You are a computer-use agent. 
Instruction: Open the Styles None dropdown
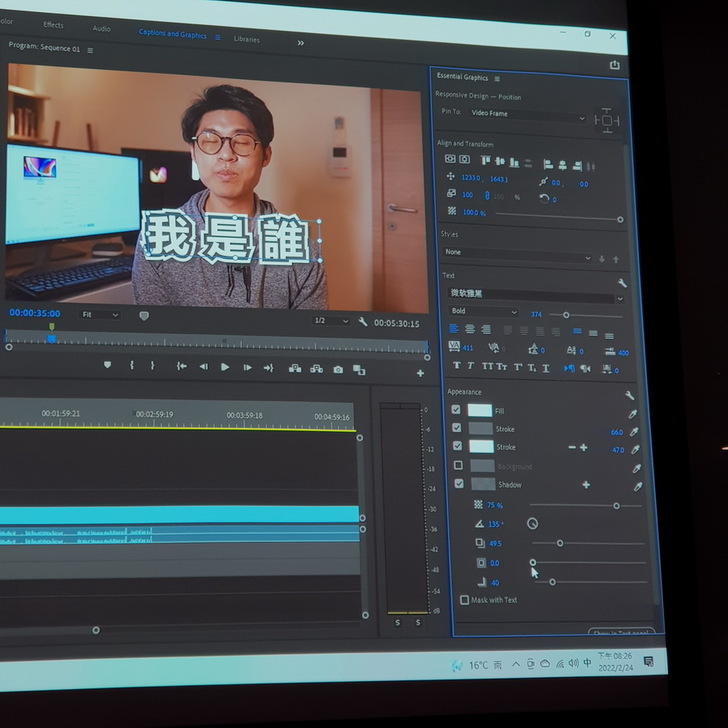point(517,254)
